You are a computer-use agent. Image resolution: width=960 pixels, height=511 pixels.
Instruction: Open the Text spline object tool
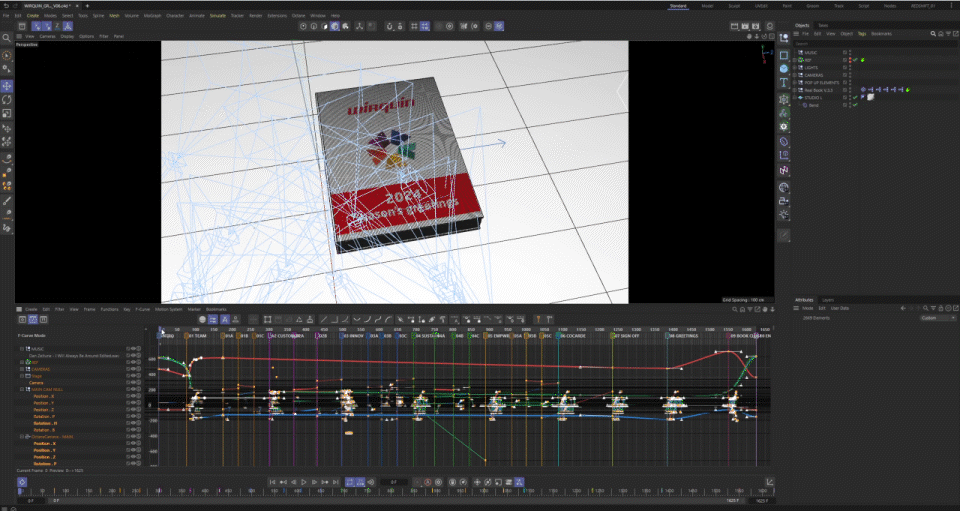784,83
